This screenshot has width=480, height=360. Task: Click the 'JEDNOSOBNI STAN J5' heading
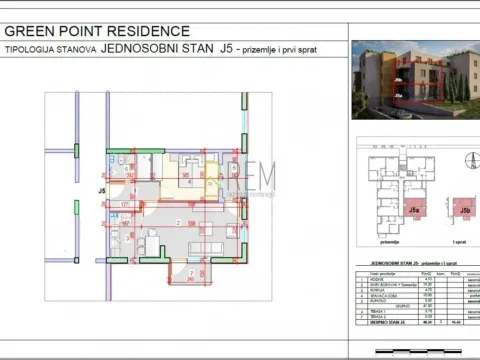click(x=167, y=49)
